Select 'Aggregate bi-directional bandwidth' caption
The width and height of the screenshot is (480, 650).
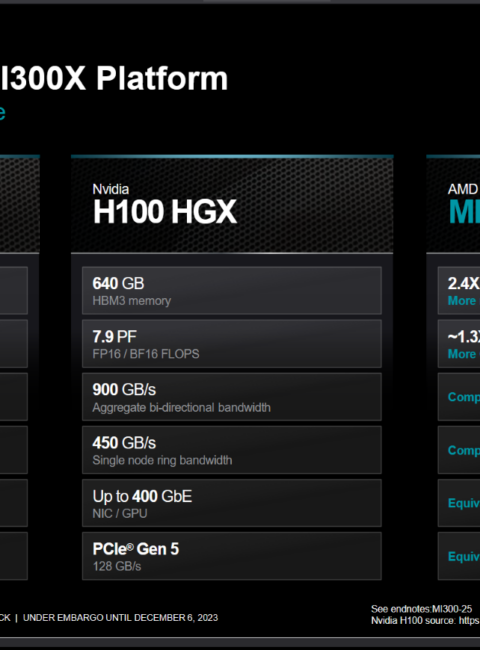coord(182,407)
